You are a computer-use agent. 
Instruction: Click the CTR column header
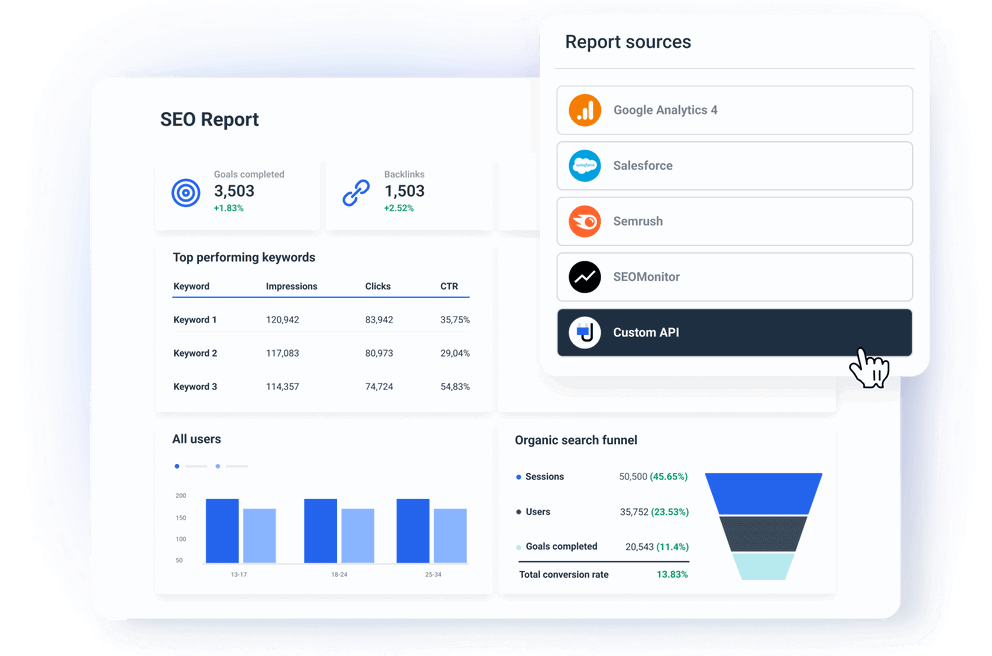pyautogui.click(x=449, y=287)
